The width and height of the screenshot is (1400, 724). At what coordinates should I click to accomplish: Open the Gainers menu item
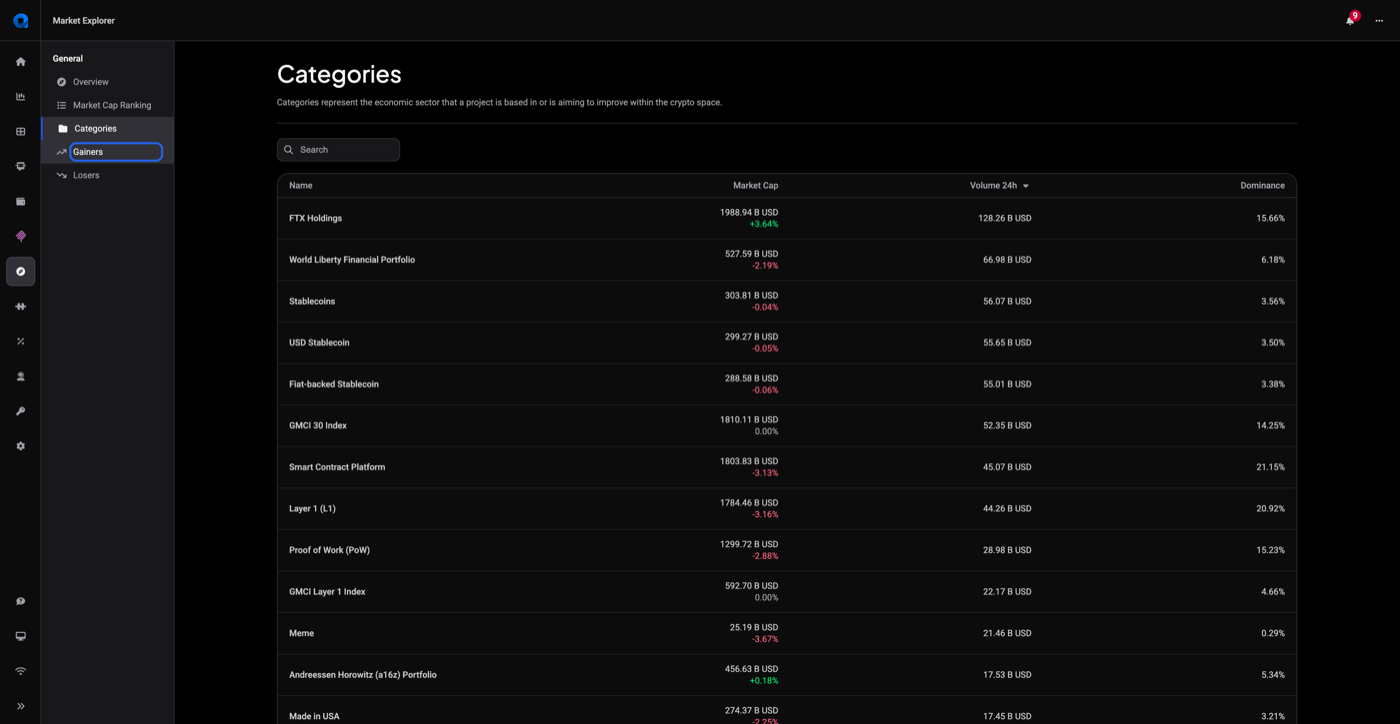pos(107,152)
